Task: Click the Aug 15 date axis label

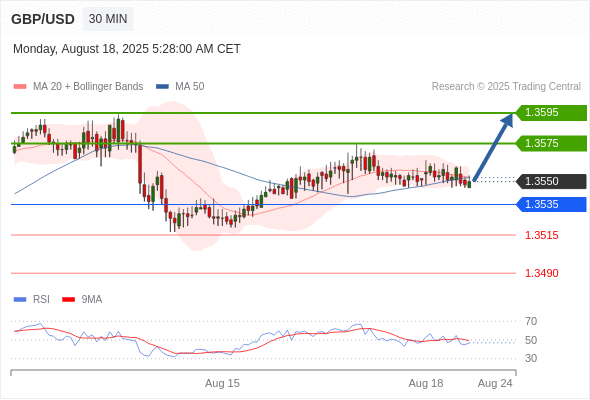Action: pos(222,383)
